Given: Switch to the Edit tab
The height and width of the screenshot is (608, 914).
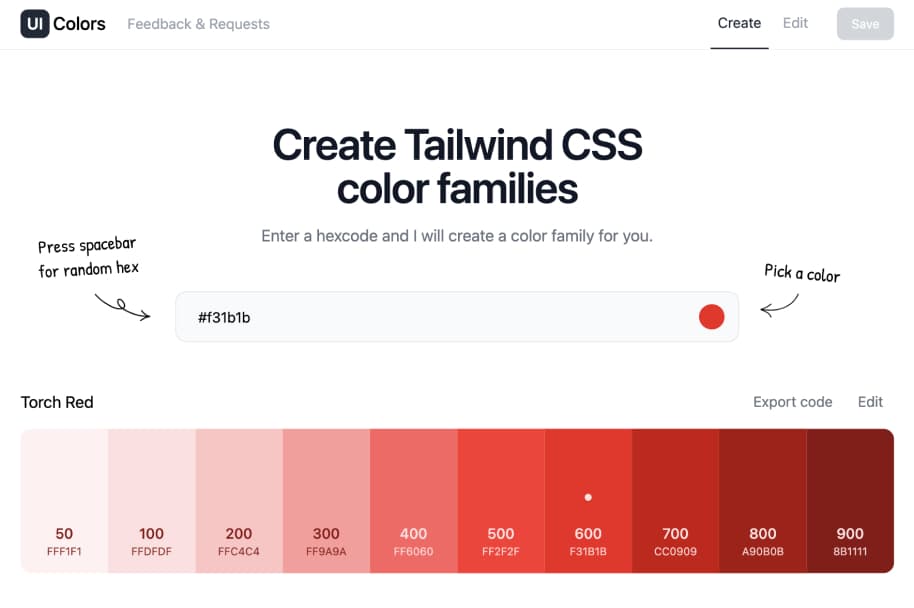Looking at the screenshot, I should pyautogui.click(x=795, y=23).
